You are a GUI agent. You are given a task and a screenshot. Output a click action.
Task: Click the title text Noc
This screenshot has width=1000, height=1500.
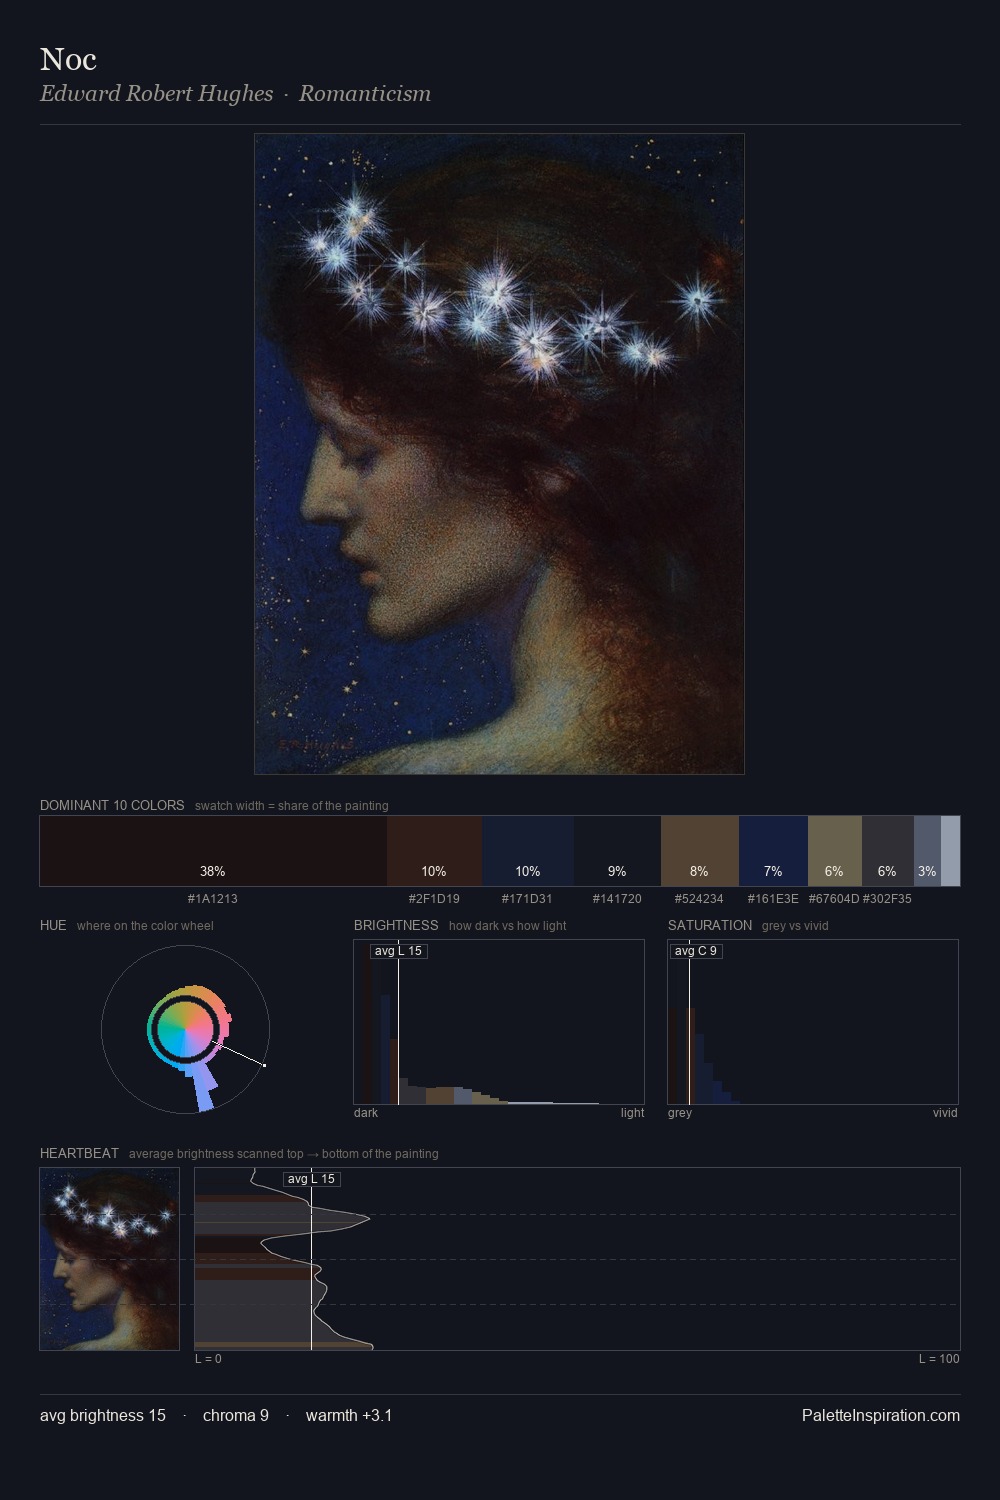[68, 59]
